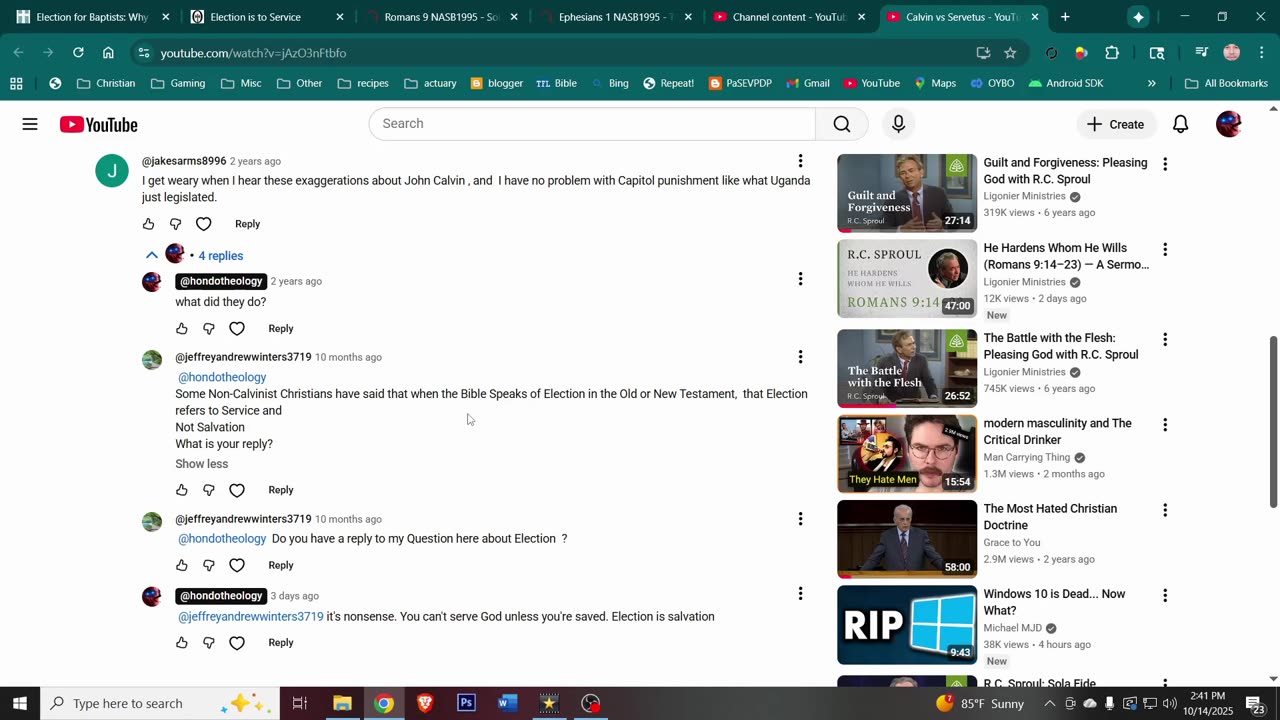The width and height of the screenshot is (1280, 720).
Task: Click the page vertical scrollbar
Action: pyautogui.click(x=1273, y=420)
